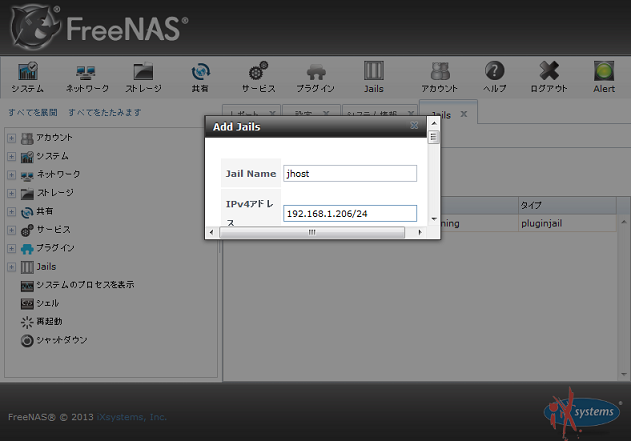Expand the ストレージ tree node
The image size is (631, 441).
click(11, 194)
